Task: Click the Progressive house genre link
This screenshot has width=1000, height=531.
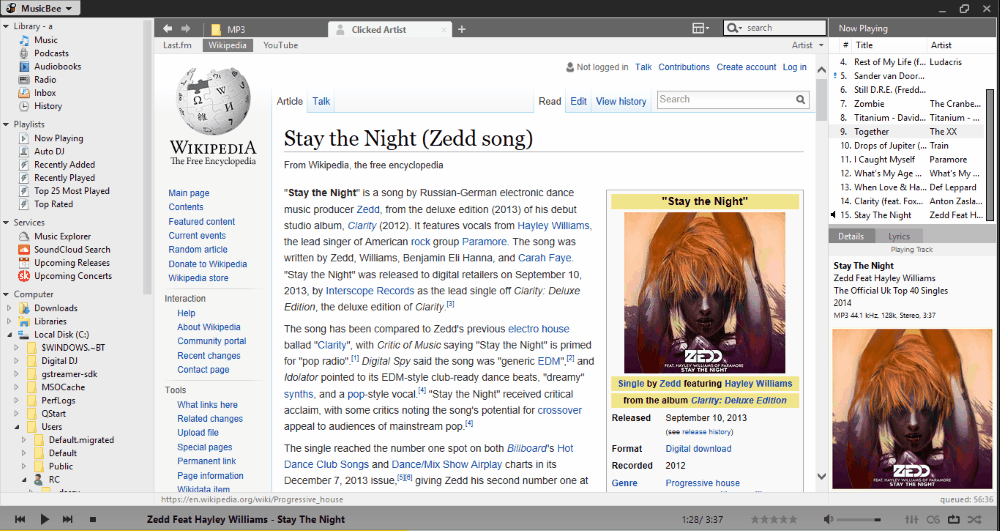Action: point(702,483)
